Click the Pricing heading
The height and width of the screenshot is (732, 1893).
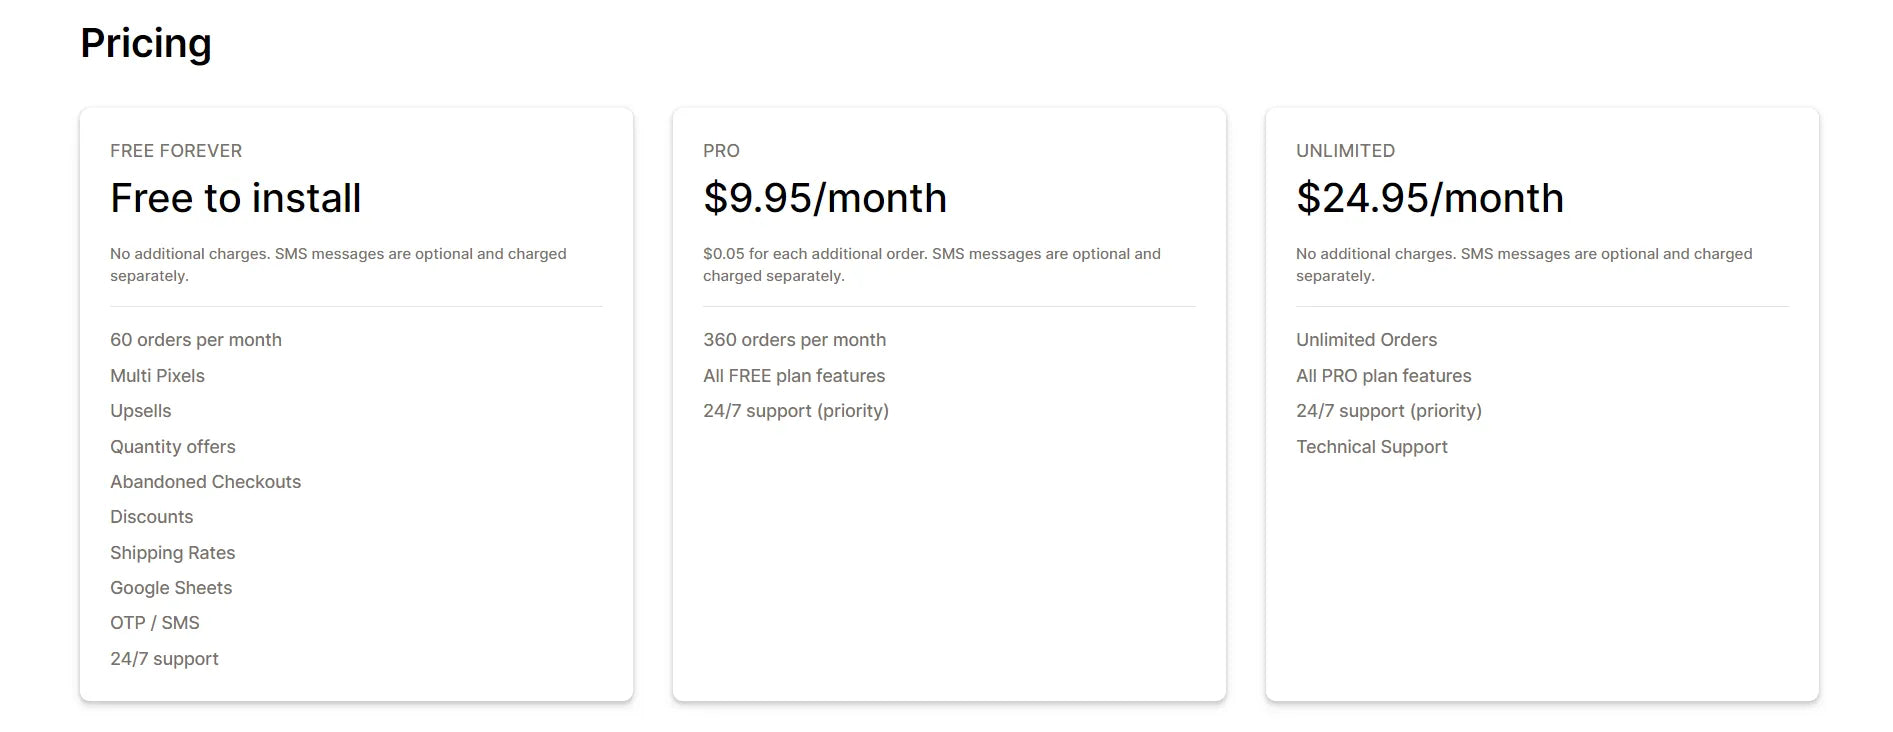tap(146, 44)
